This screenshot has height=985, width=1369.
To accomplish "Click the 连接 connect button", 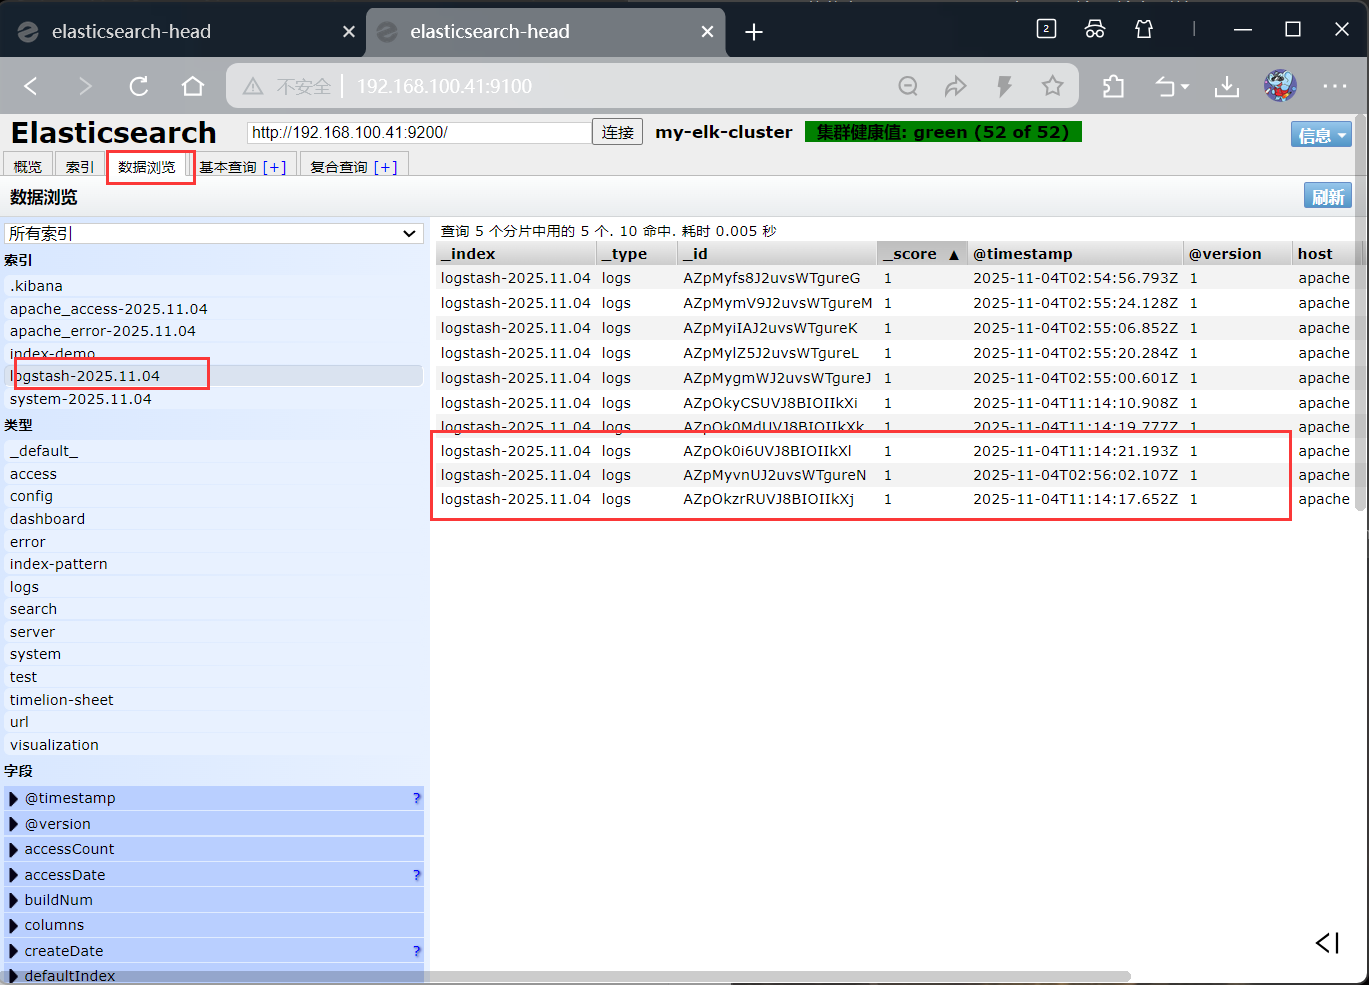I will [618, 132].
